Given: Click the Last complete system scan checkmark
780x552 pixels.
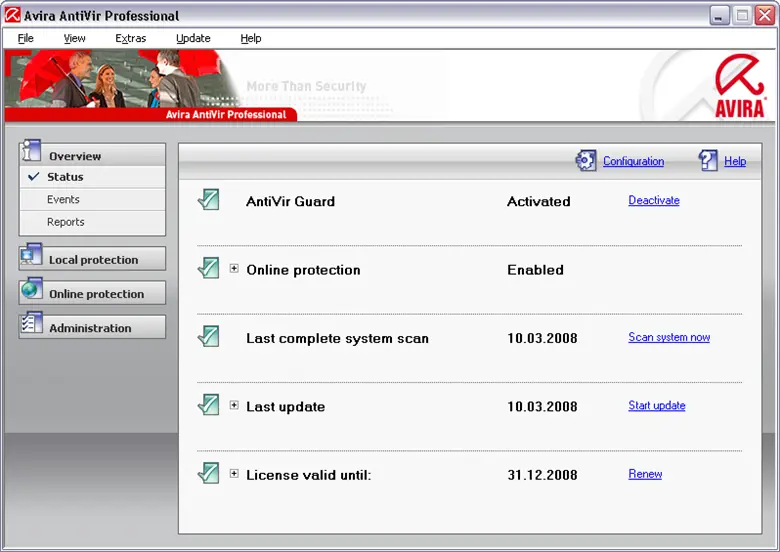Looking at the screenshot, I should pyautogui.click(x=208, y=337).
